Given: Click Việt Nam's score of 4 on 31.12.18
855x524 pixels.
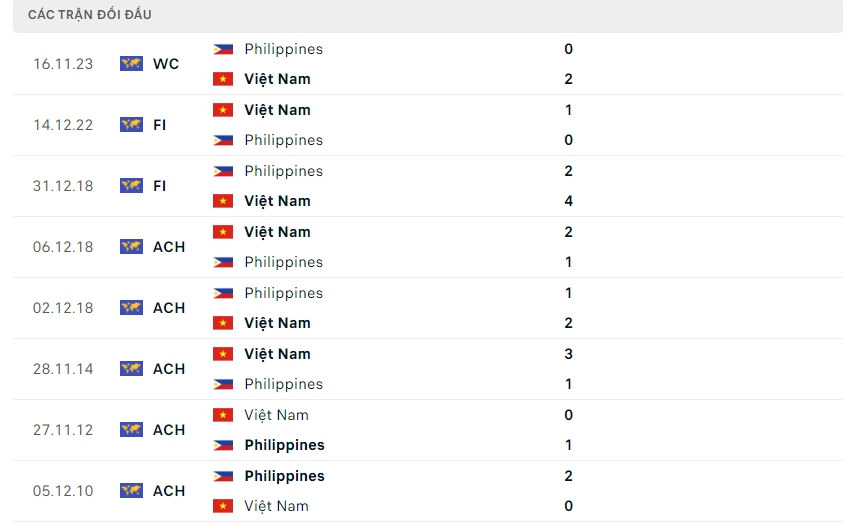Looking at the screenshot, I should click(568, 201).
